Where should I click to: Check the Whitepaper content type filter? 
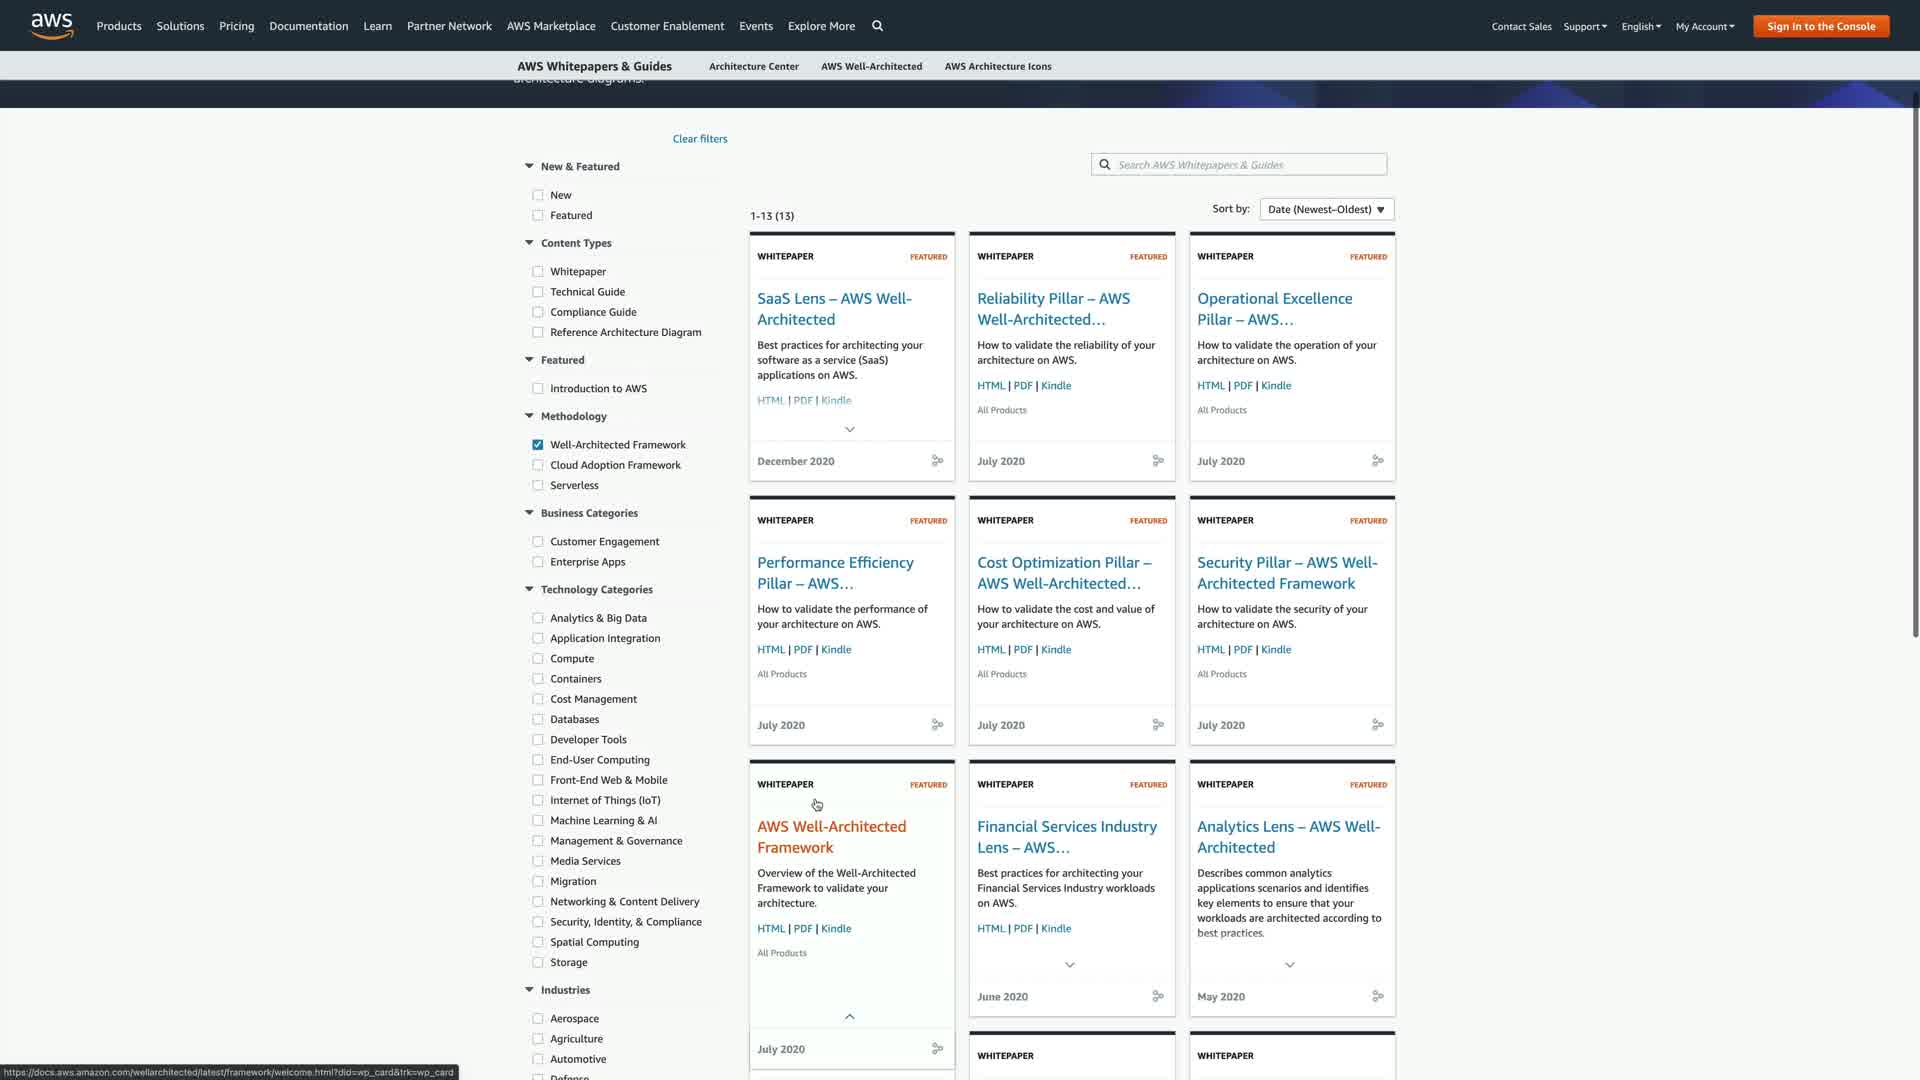pyautogui.click(x=538, y=272)
